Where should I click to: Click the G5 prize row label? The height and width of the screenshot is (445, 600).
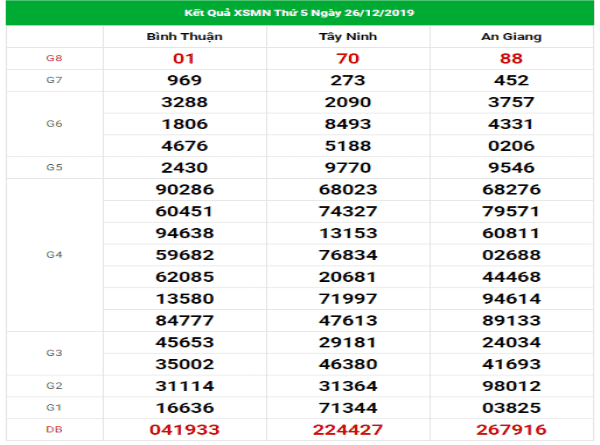(54, 166)
